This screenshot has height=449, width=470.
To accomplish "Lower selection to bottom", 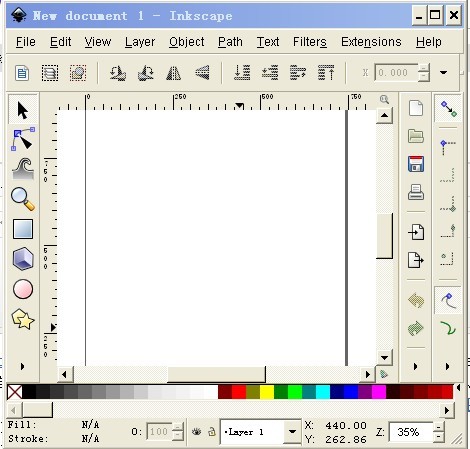I will tap(242, 73).
